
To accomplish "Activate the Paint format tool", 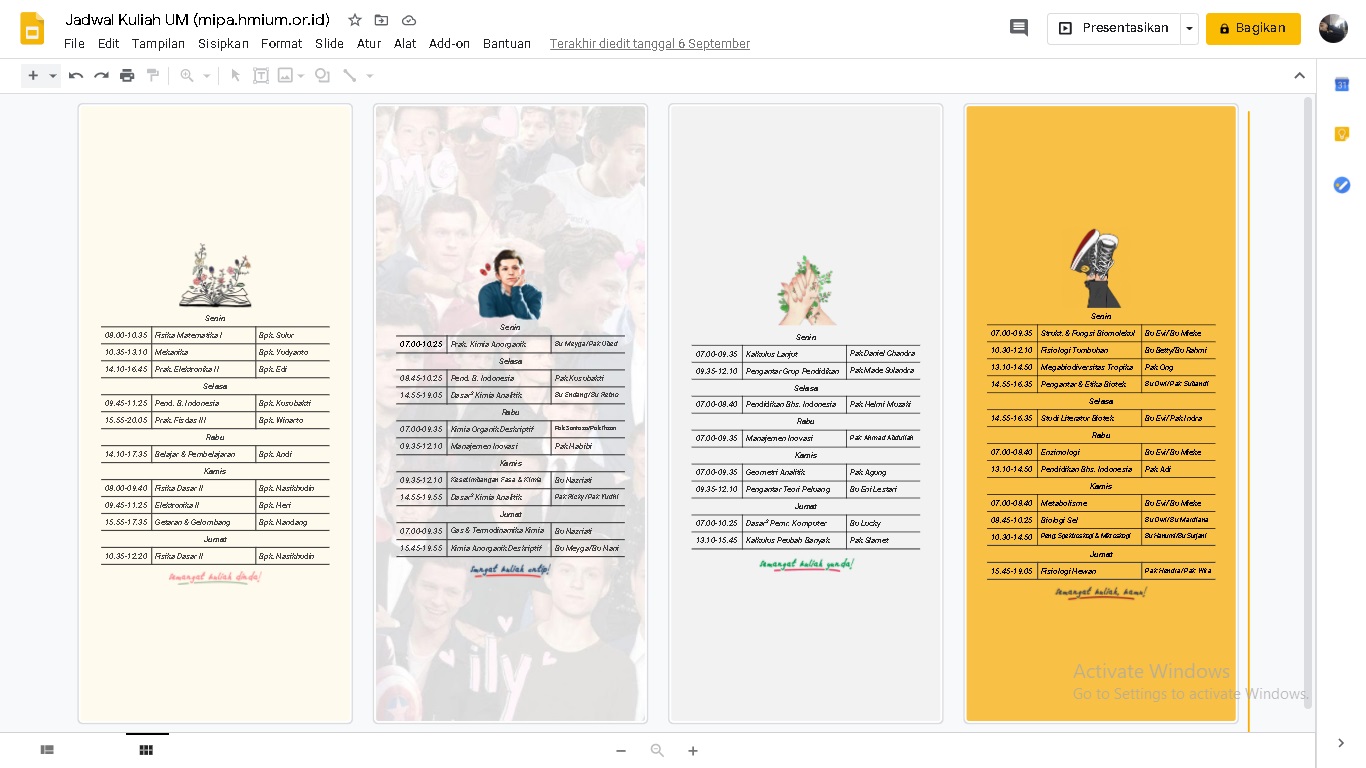I will point(152,75).
